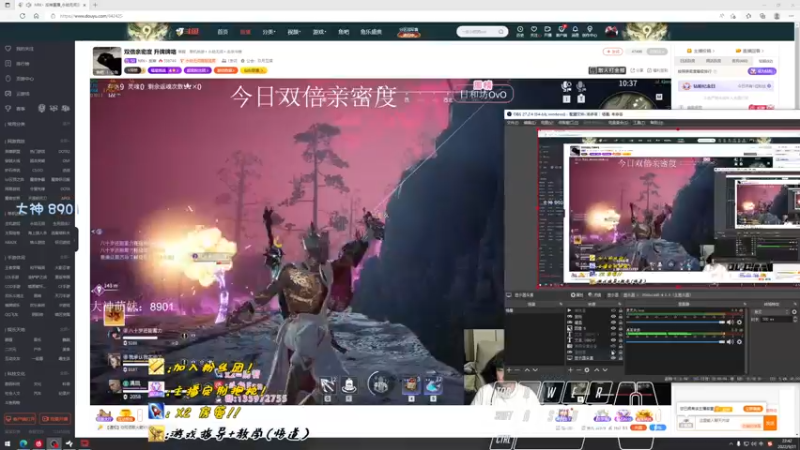Mute first audio channel speaker in OBS mixer
The width and height of the screenshot is (800, 450).
[x=731, y=322]
